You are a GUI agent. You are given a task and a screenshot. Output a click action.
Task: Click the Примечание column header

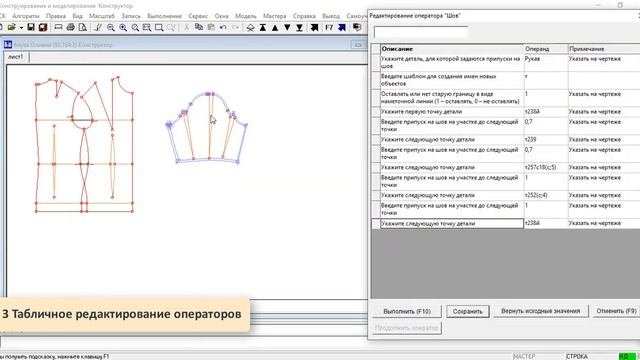pyautogui.click(x=604, y=49)
